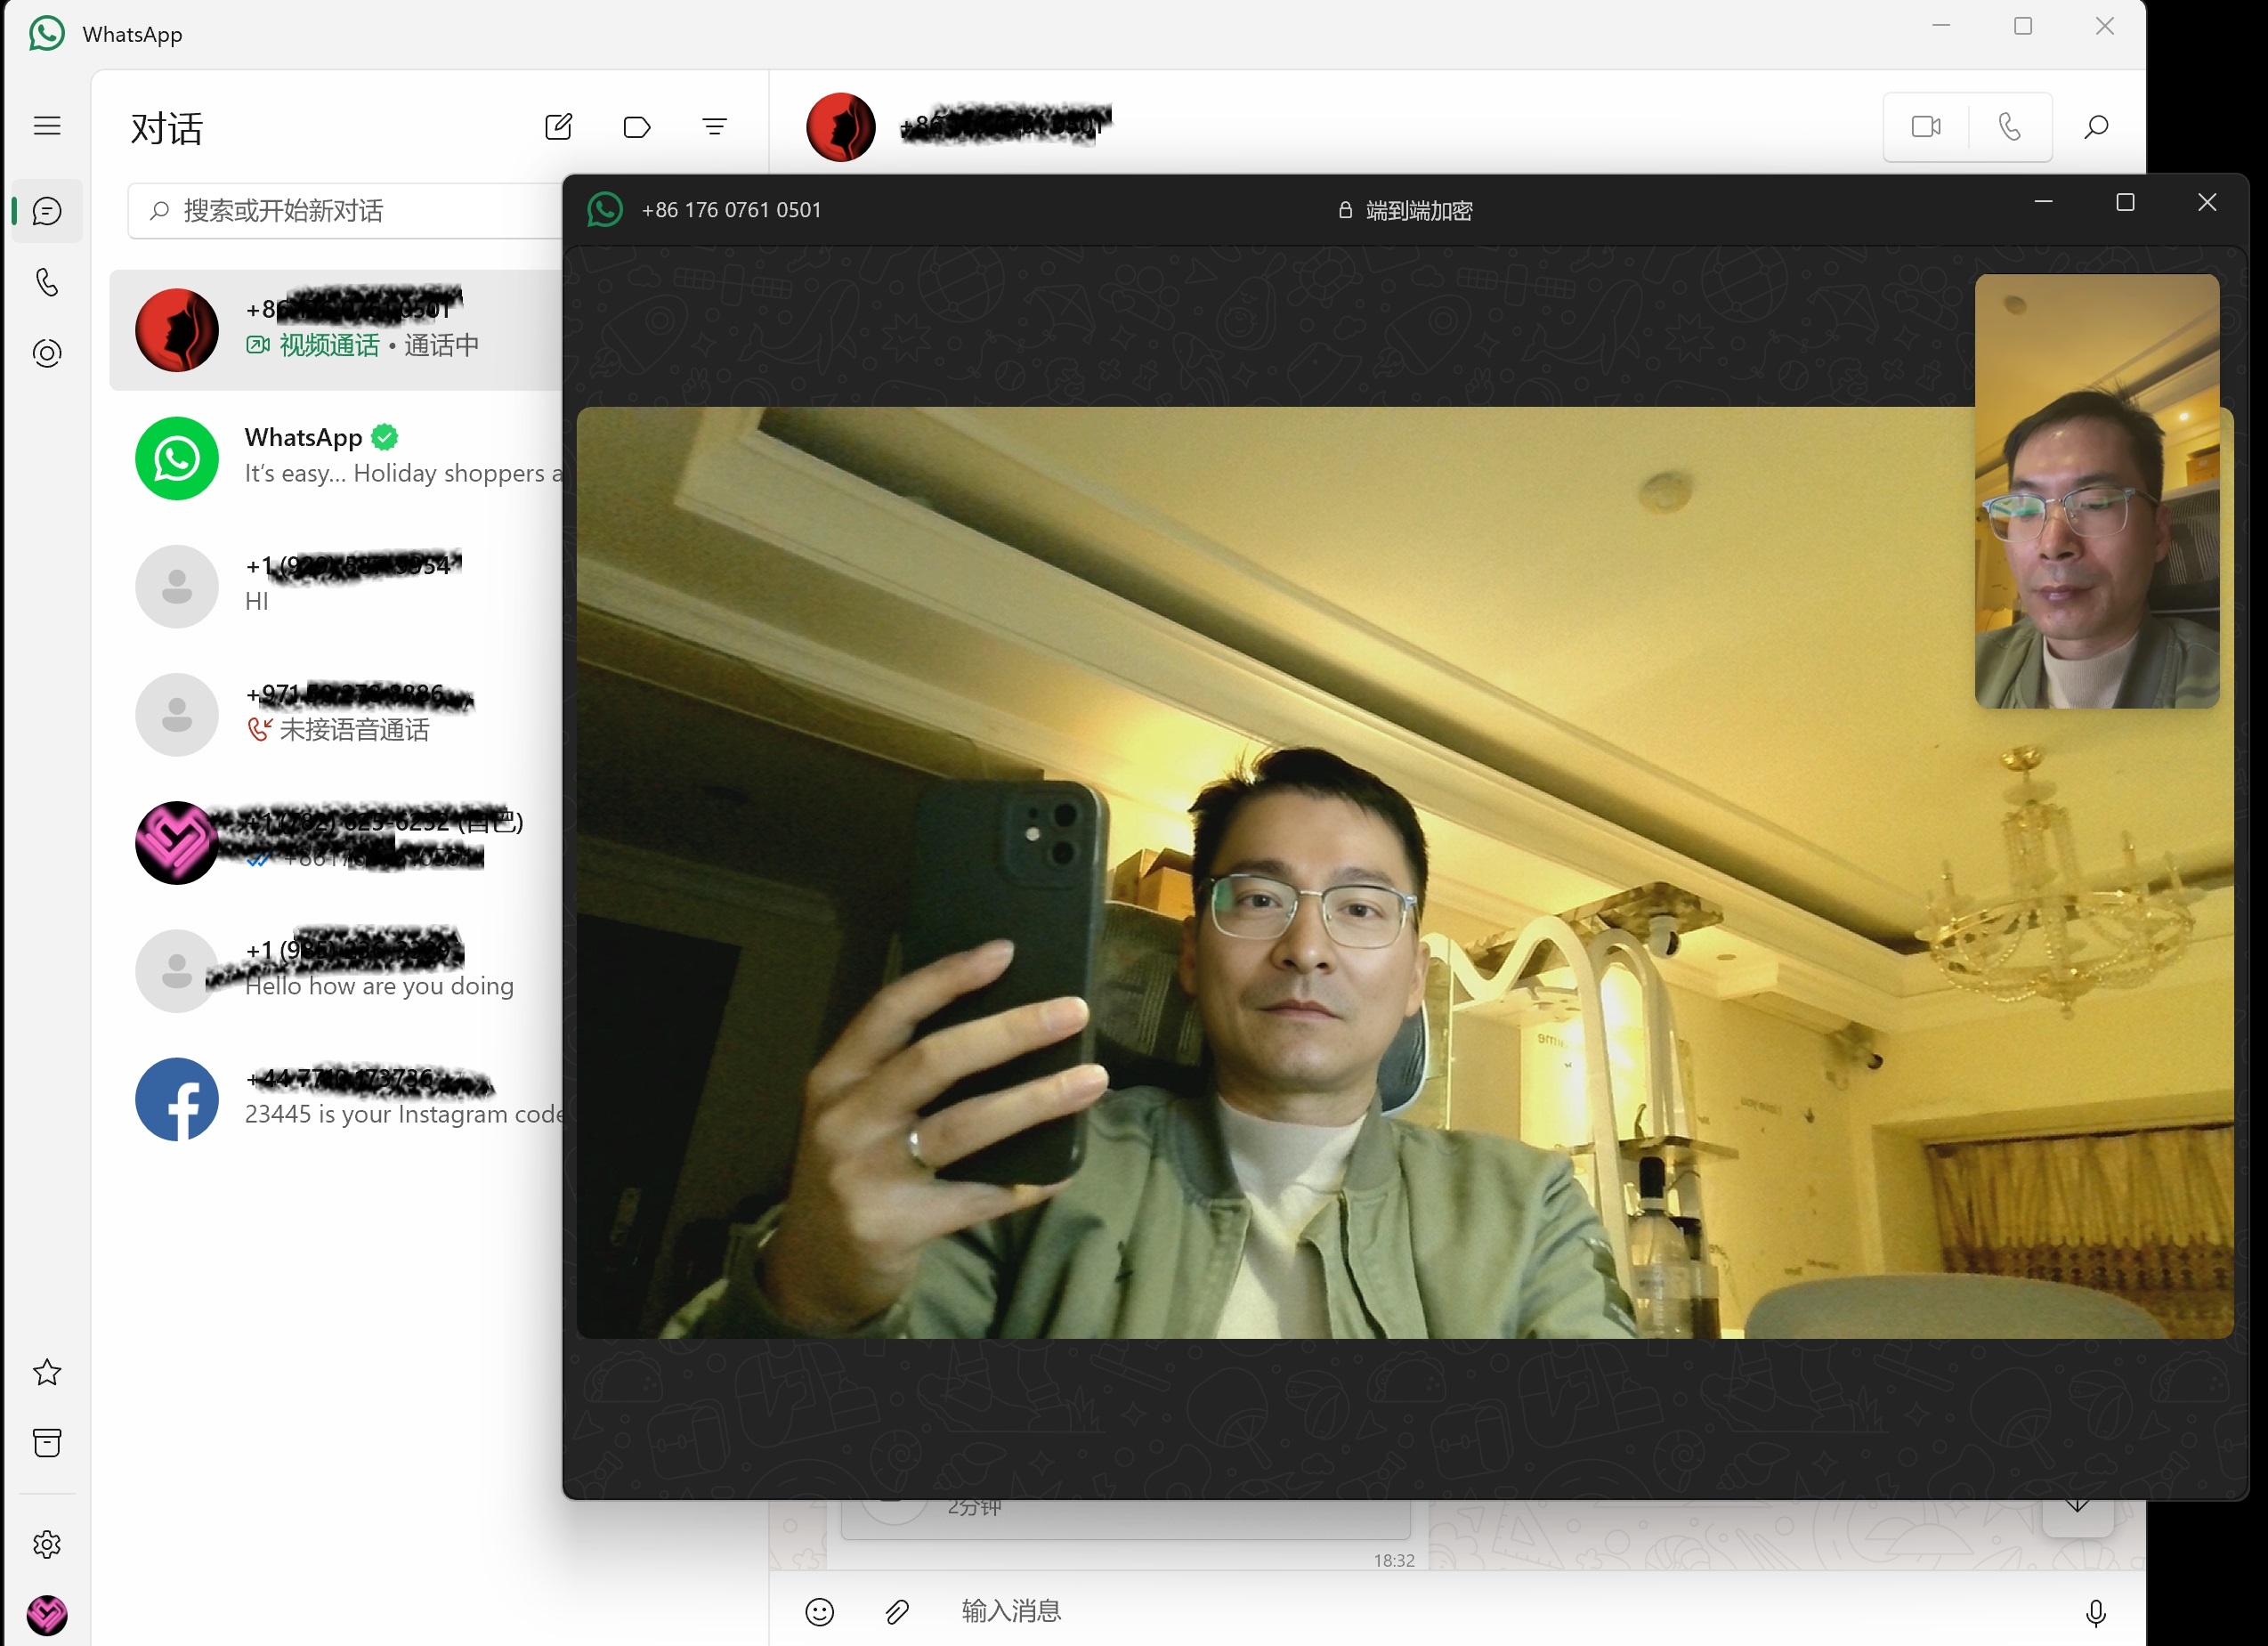2268x1646 pixels.
Task: Open the hamburger navigation menu
Action: click(x=47, y=126)
